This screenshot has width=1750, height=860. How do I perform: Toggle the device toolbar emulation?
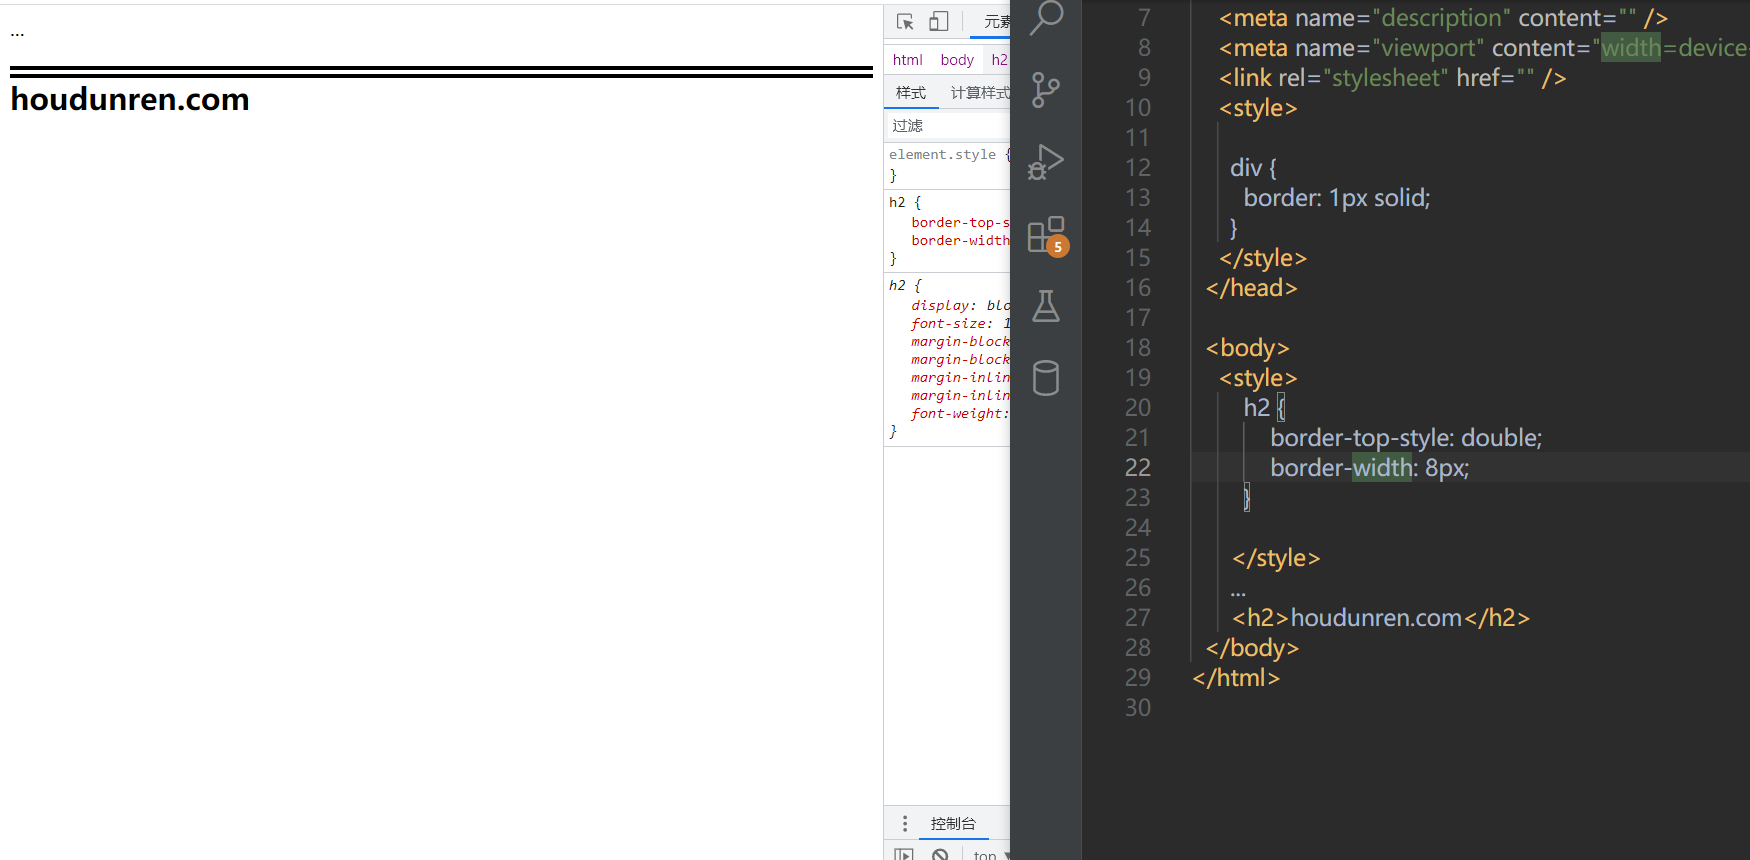click(x=938, y=22)
